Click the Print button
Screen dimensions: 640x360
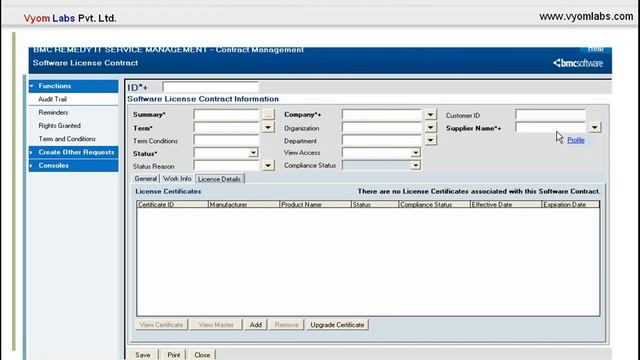click(173, 355)
